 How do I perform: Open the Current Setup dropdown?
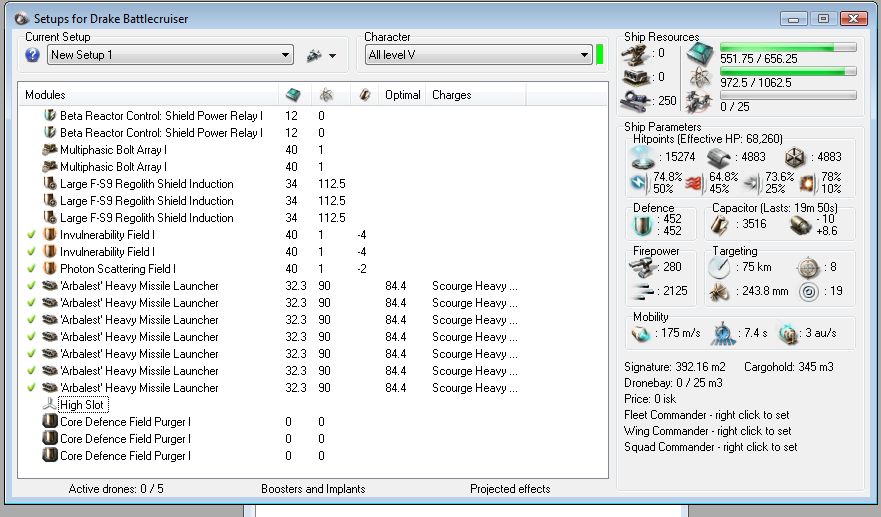(170, 55)
